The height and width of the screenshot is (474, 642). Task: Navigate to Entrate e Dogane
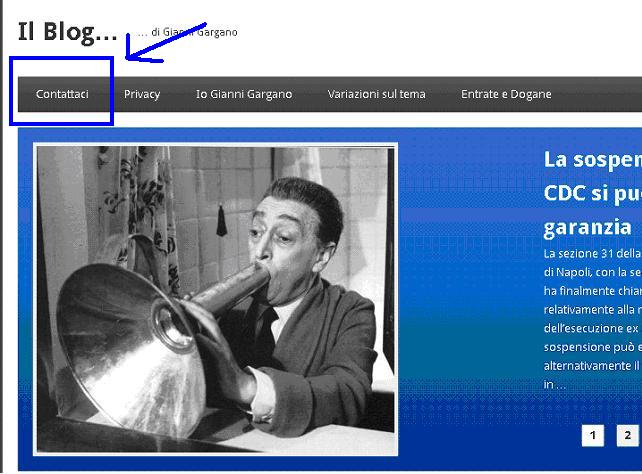click(x=506, y=94)
